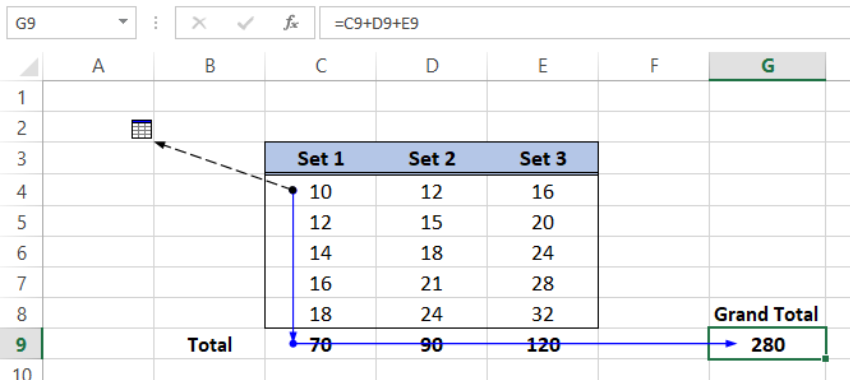Image resolution: width=850 pixels, height=380 pixels.
Task: Click the Select All corner triangle
Action: (29, 67)
